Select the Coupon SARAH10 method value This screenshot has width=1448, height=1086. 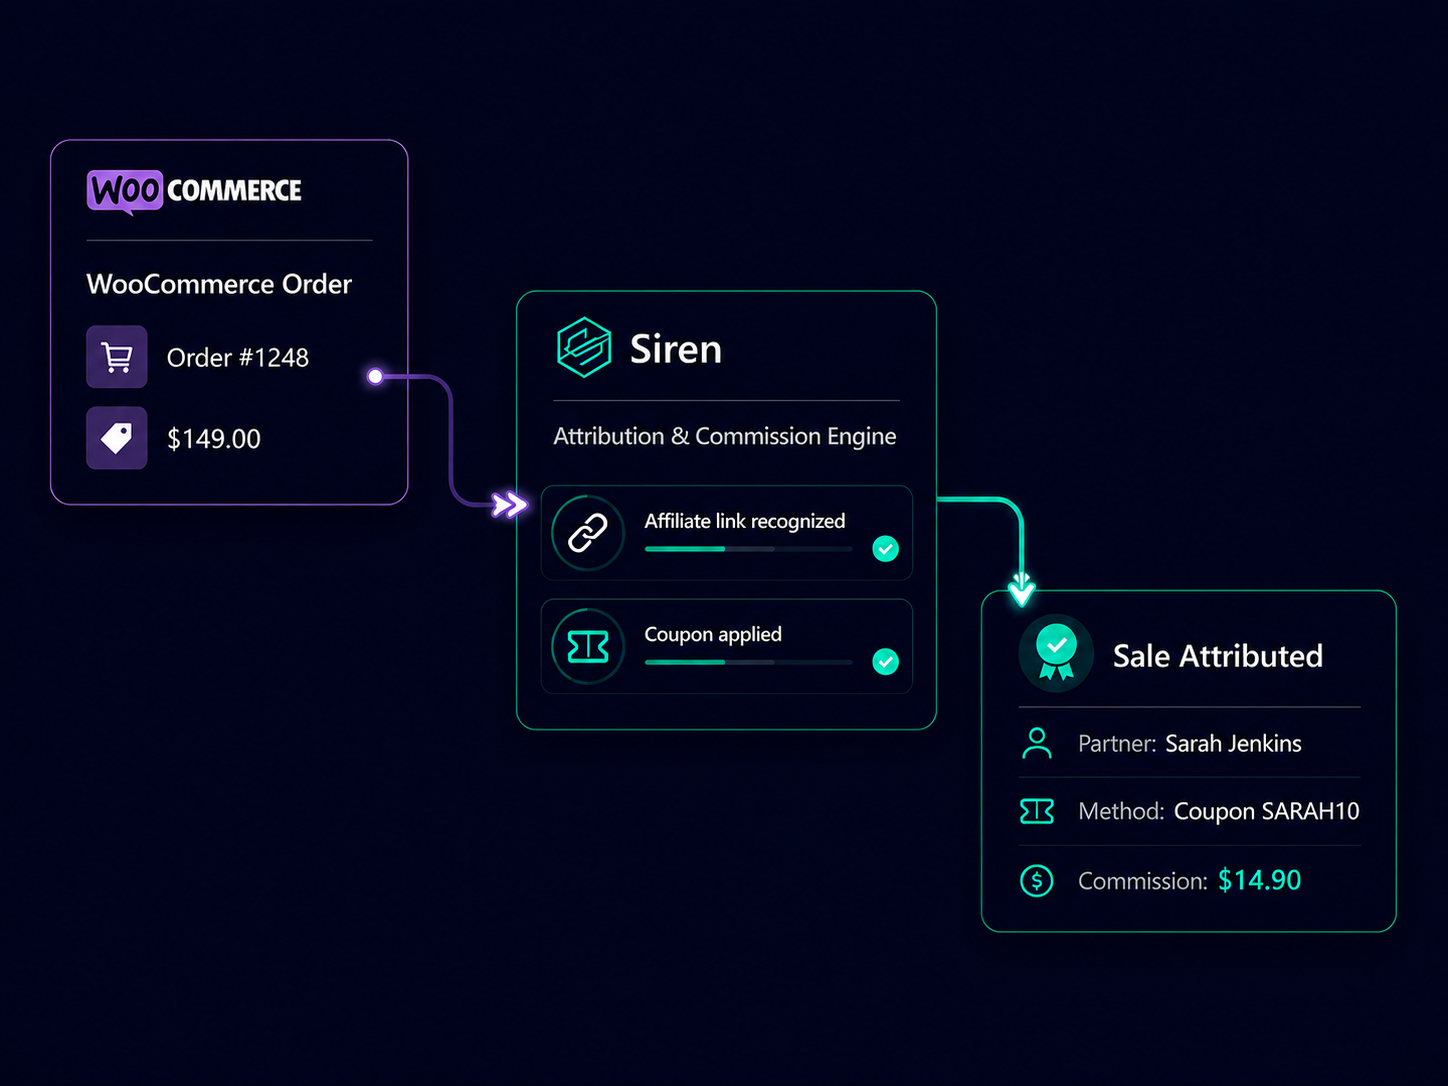point(1266,811)
